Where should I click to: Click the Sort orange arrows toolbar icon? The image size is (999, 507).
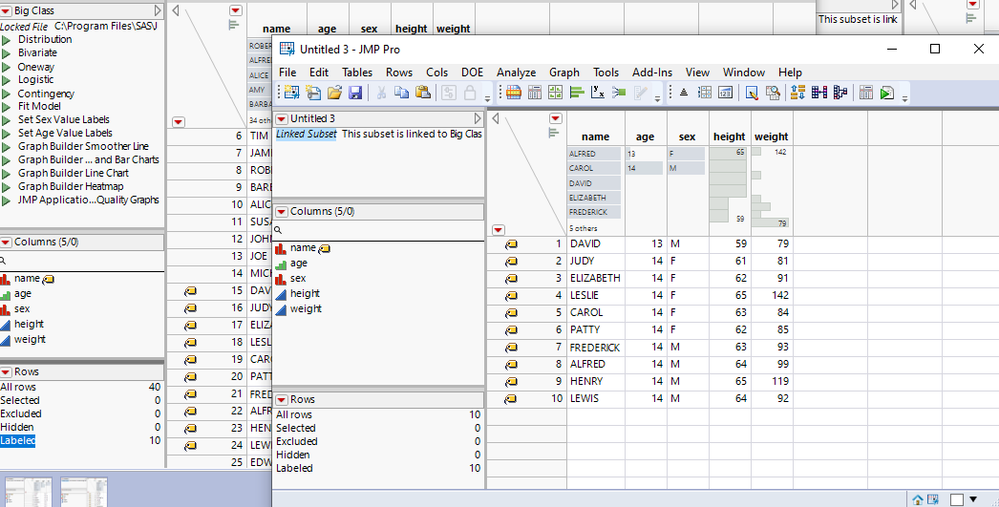click(798, 93)
